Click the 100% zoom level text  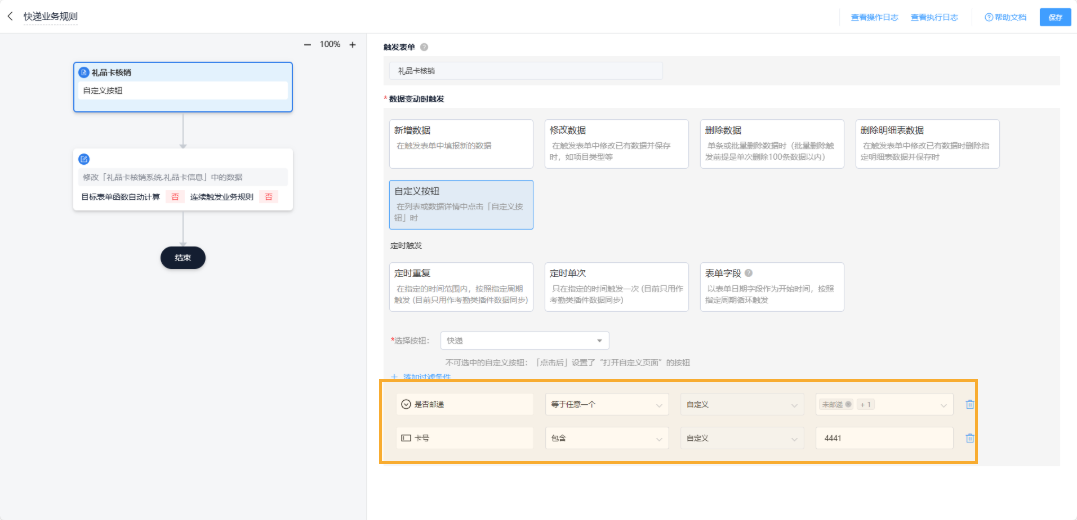click(x=330, y=45)
